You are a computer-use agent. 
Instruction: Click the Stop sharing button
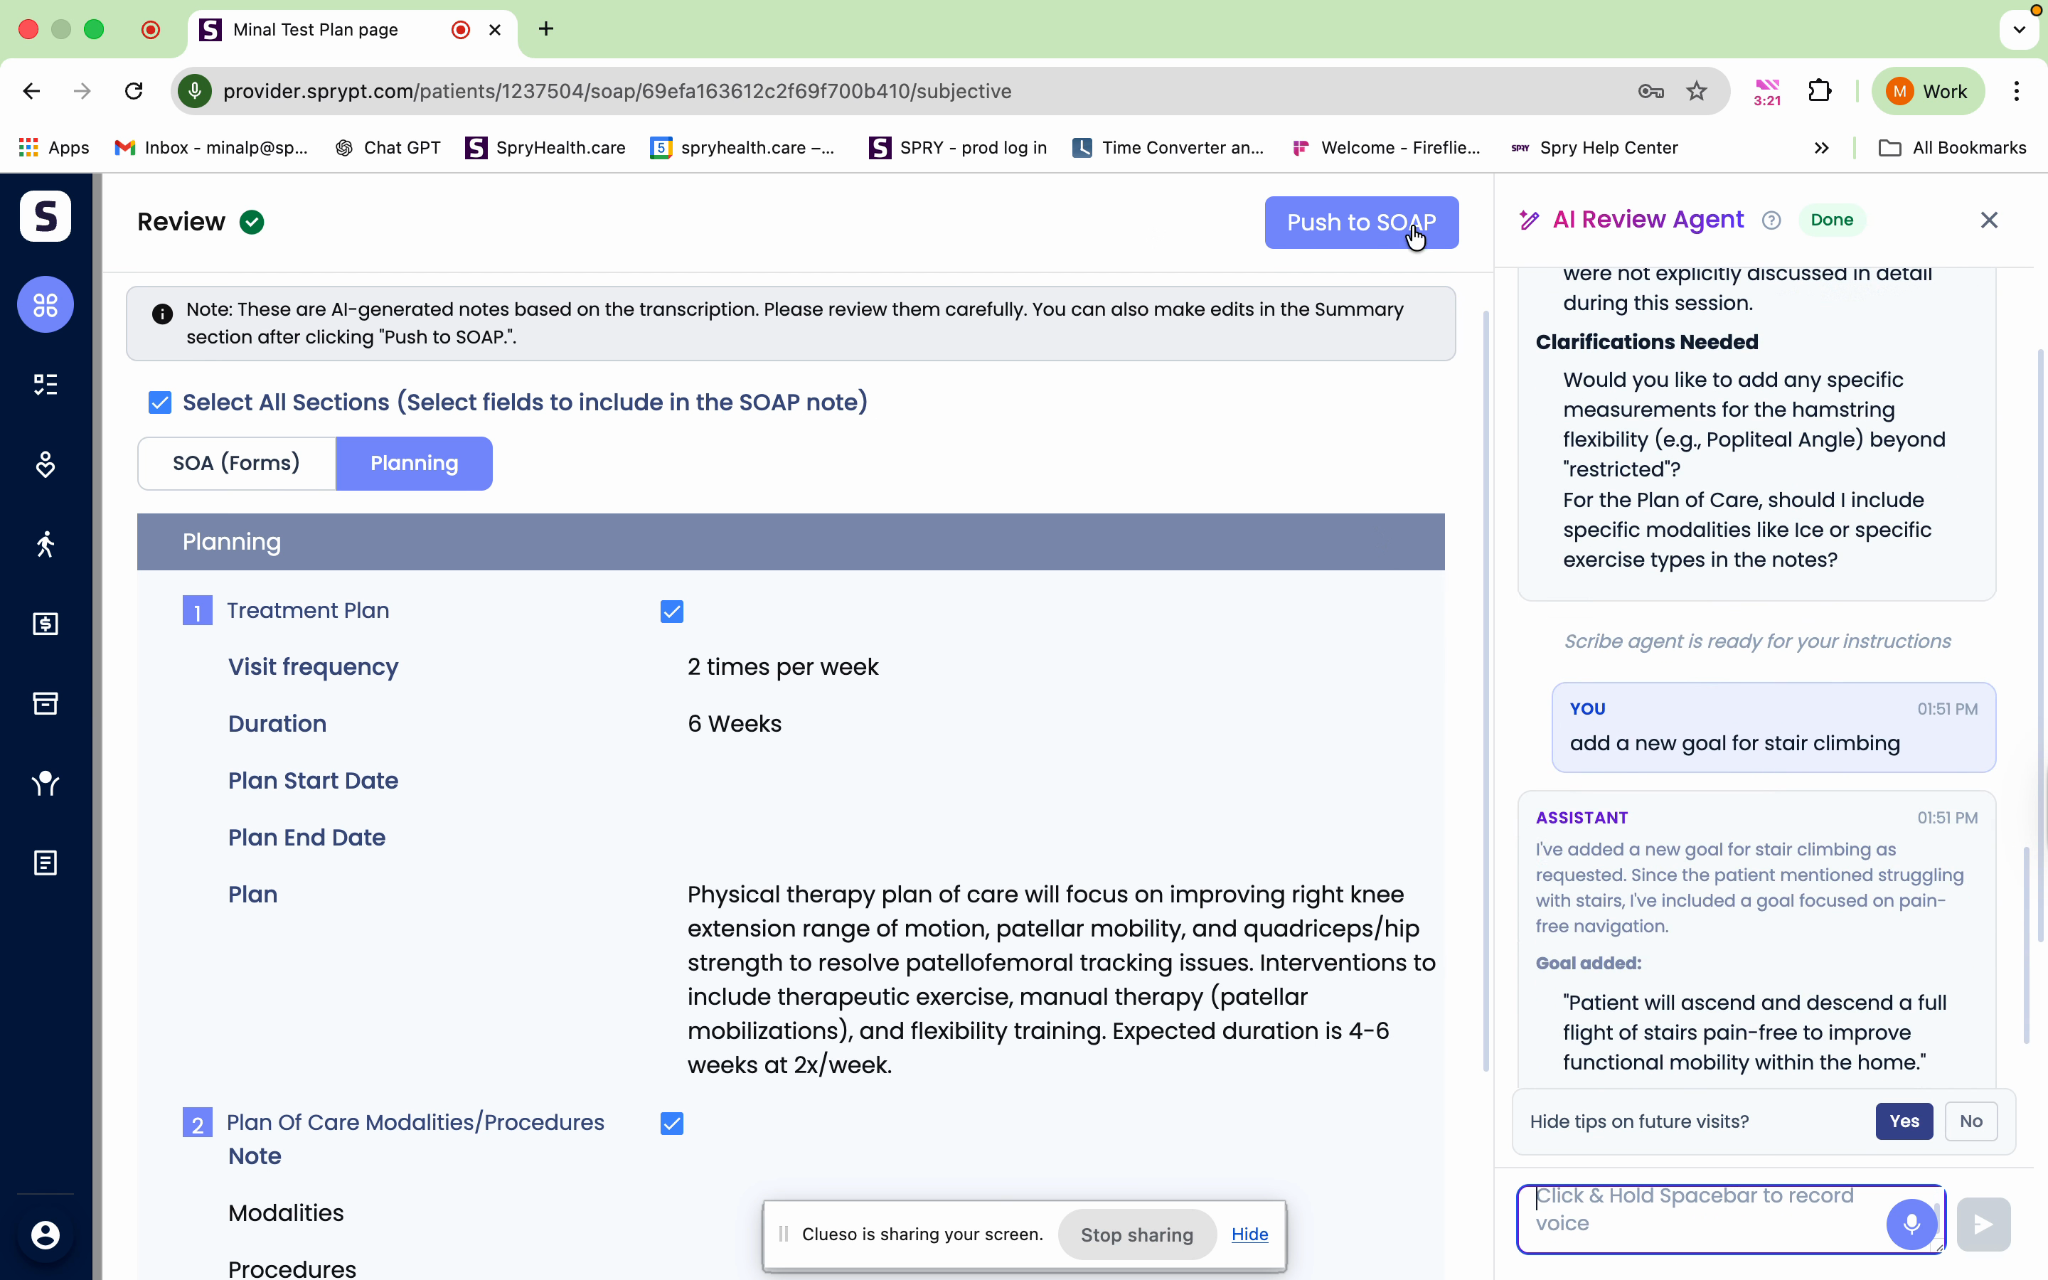point(1137,1235)
